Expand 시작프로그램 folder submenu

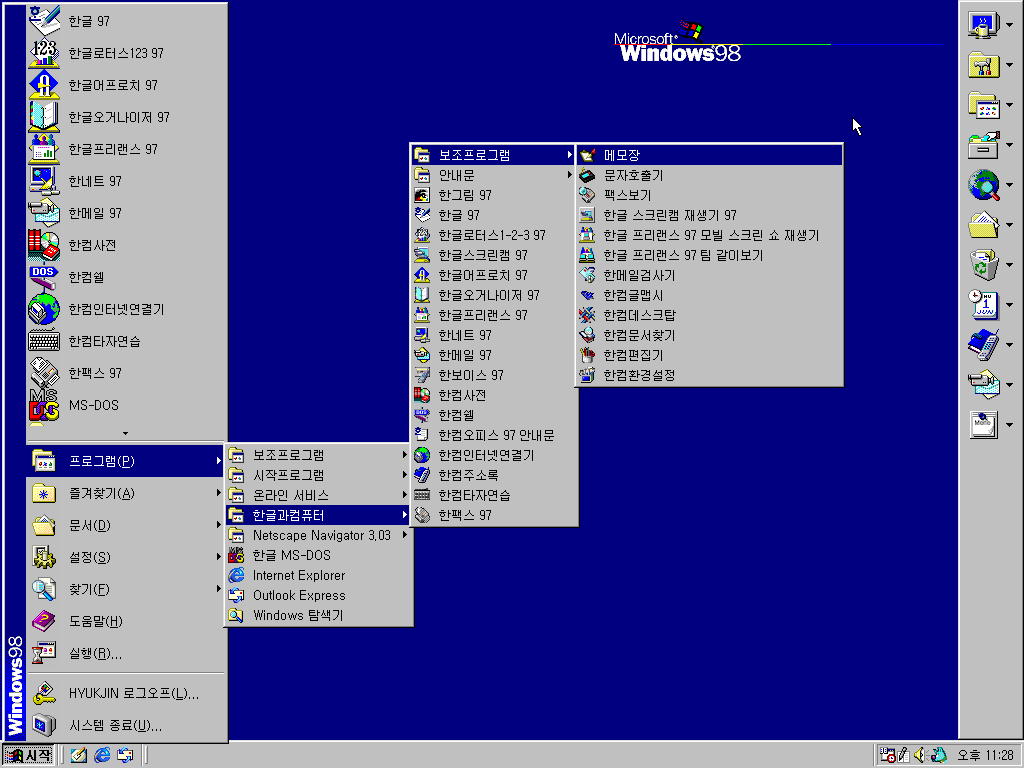[x=319, y=475]
